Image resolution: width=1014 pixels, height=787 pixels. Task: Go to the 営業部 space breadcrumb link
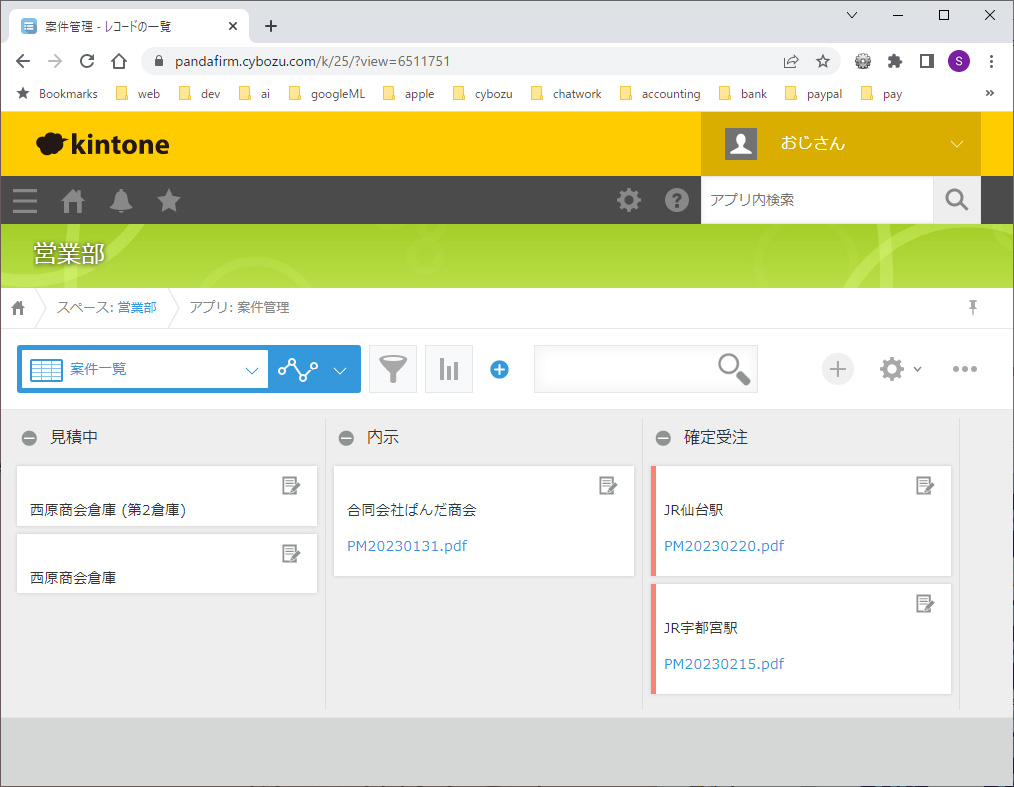pyautogui.click(x=137, y=308)
